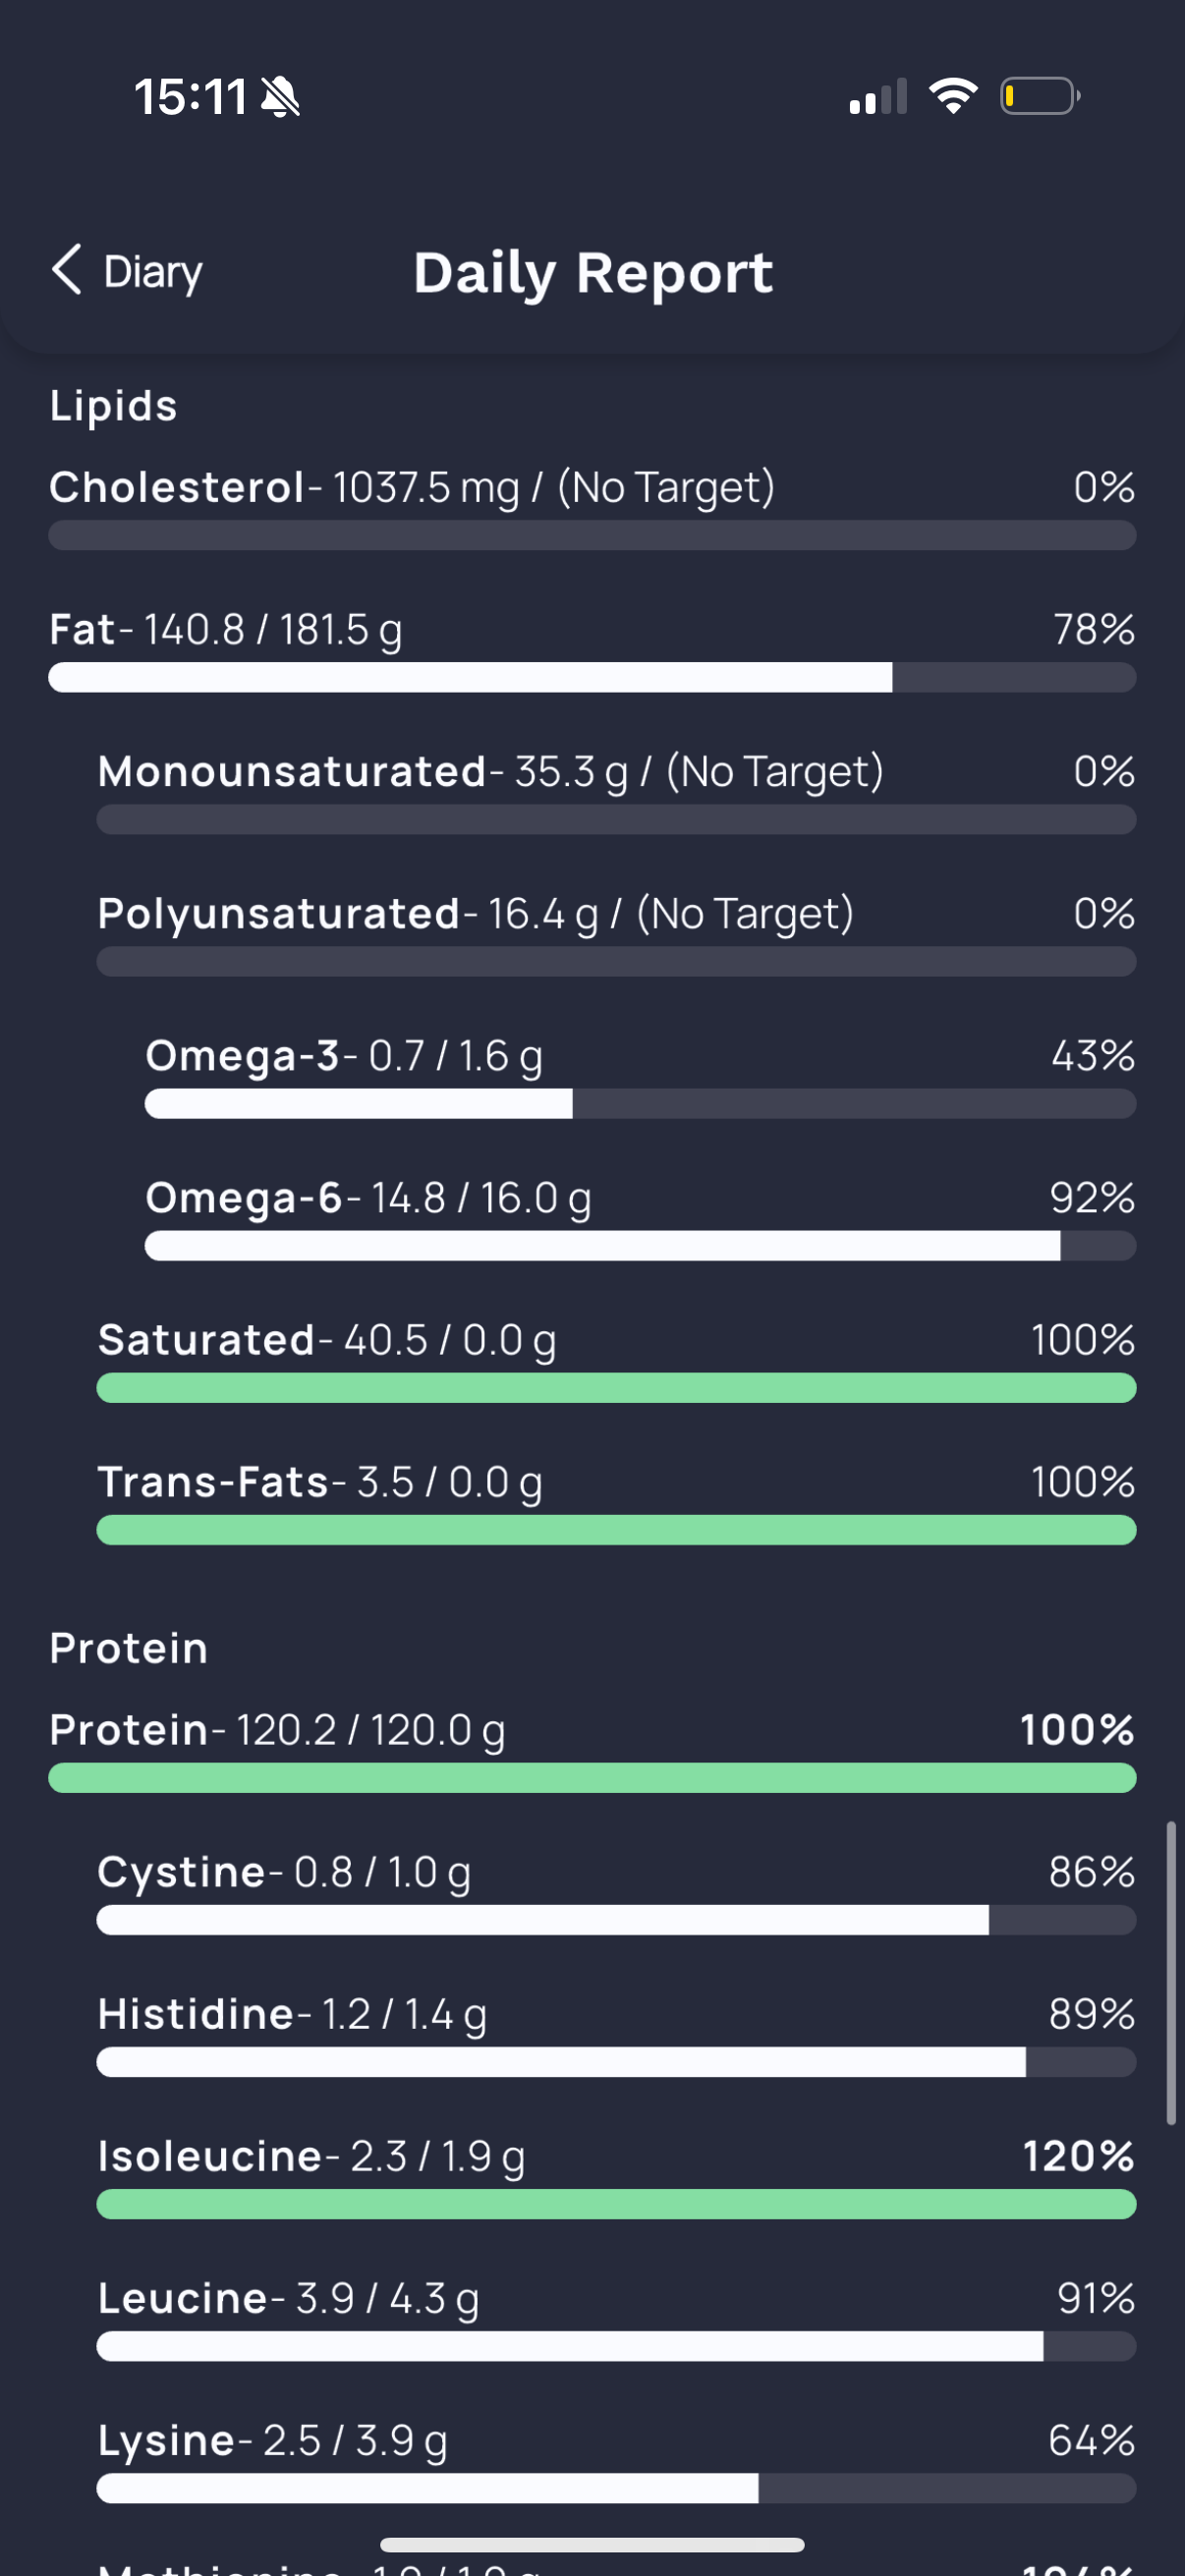Image resolution: width=1185 pixels, height=2576 pixels.
Task: Tap the battery icon in the status bar
Action: coord(1040,96)
